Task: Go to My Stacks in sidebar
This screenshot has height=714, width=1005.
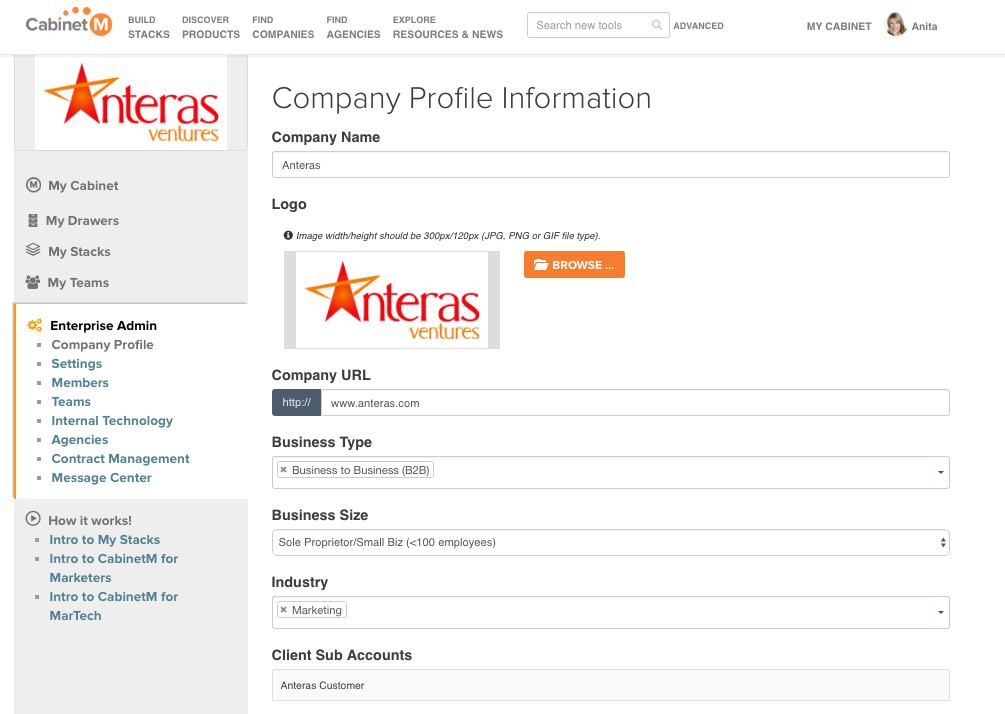Action: (x=79, y=251)
